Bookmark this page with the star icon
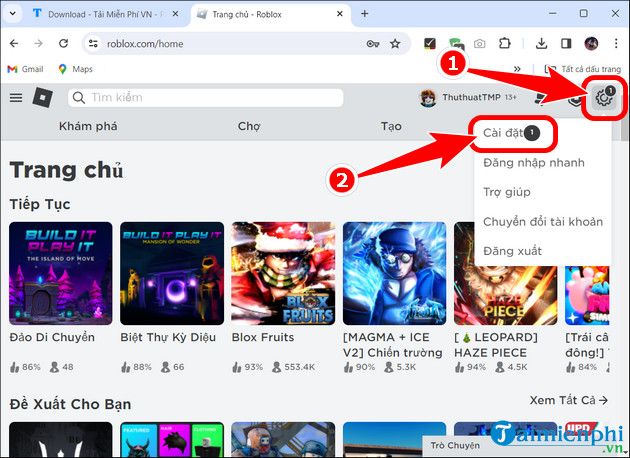The height and width of the screenshot is (458, 630). point(395,43)
